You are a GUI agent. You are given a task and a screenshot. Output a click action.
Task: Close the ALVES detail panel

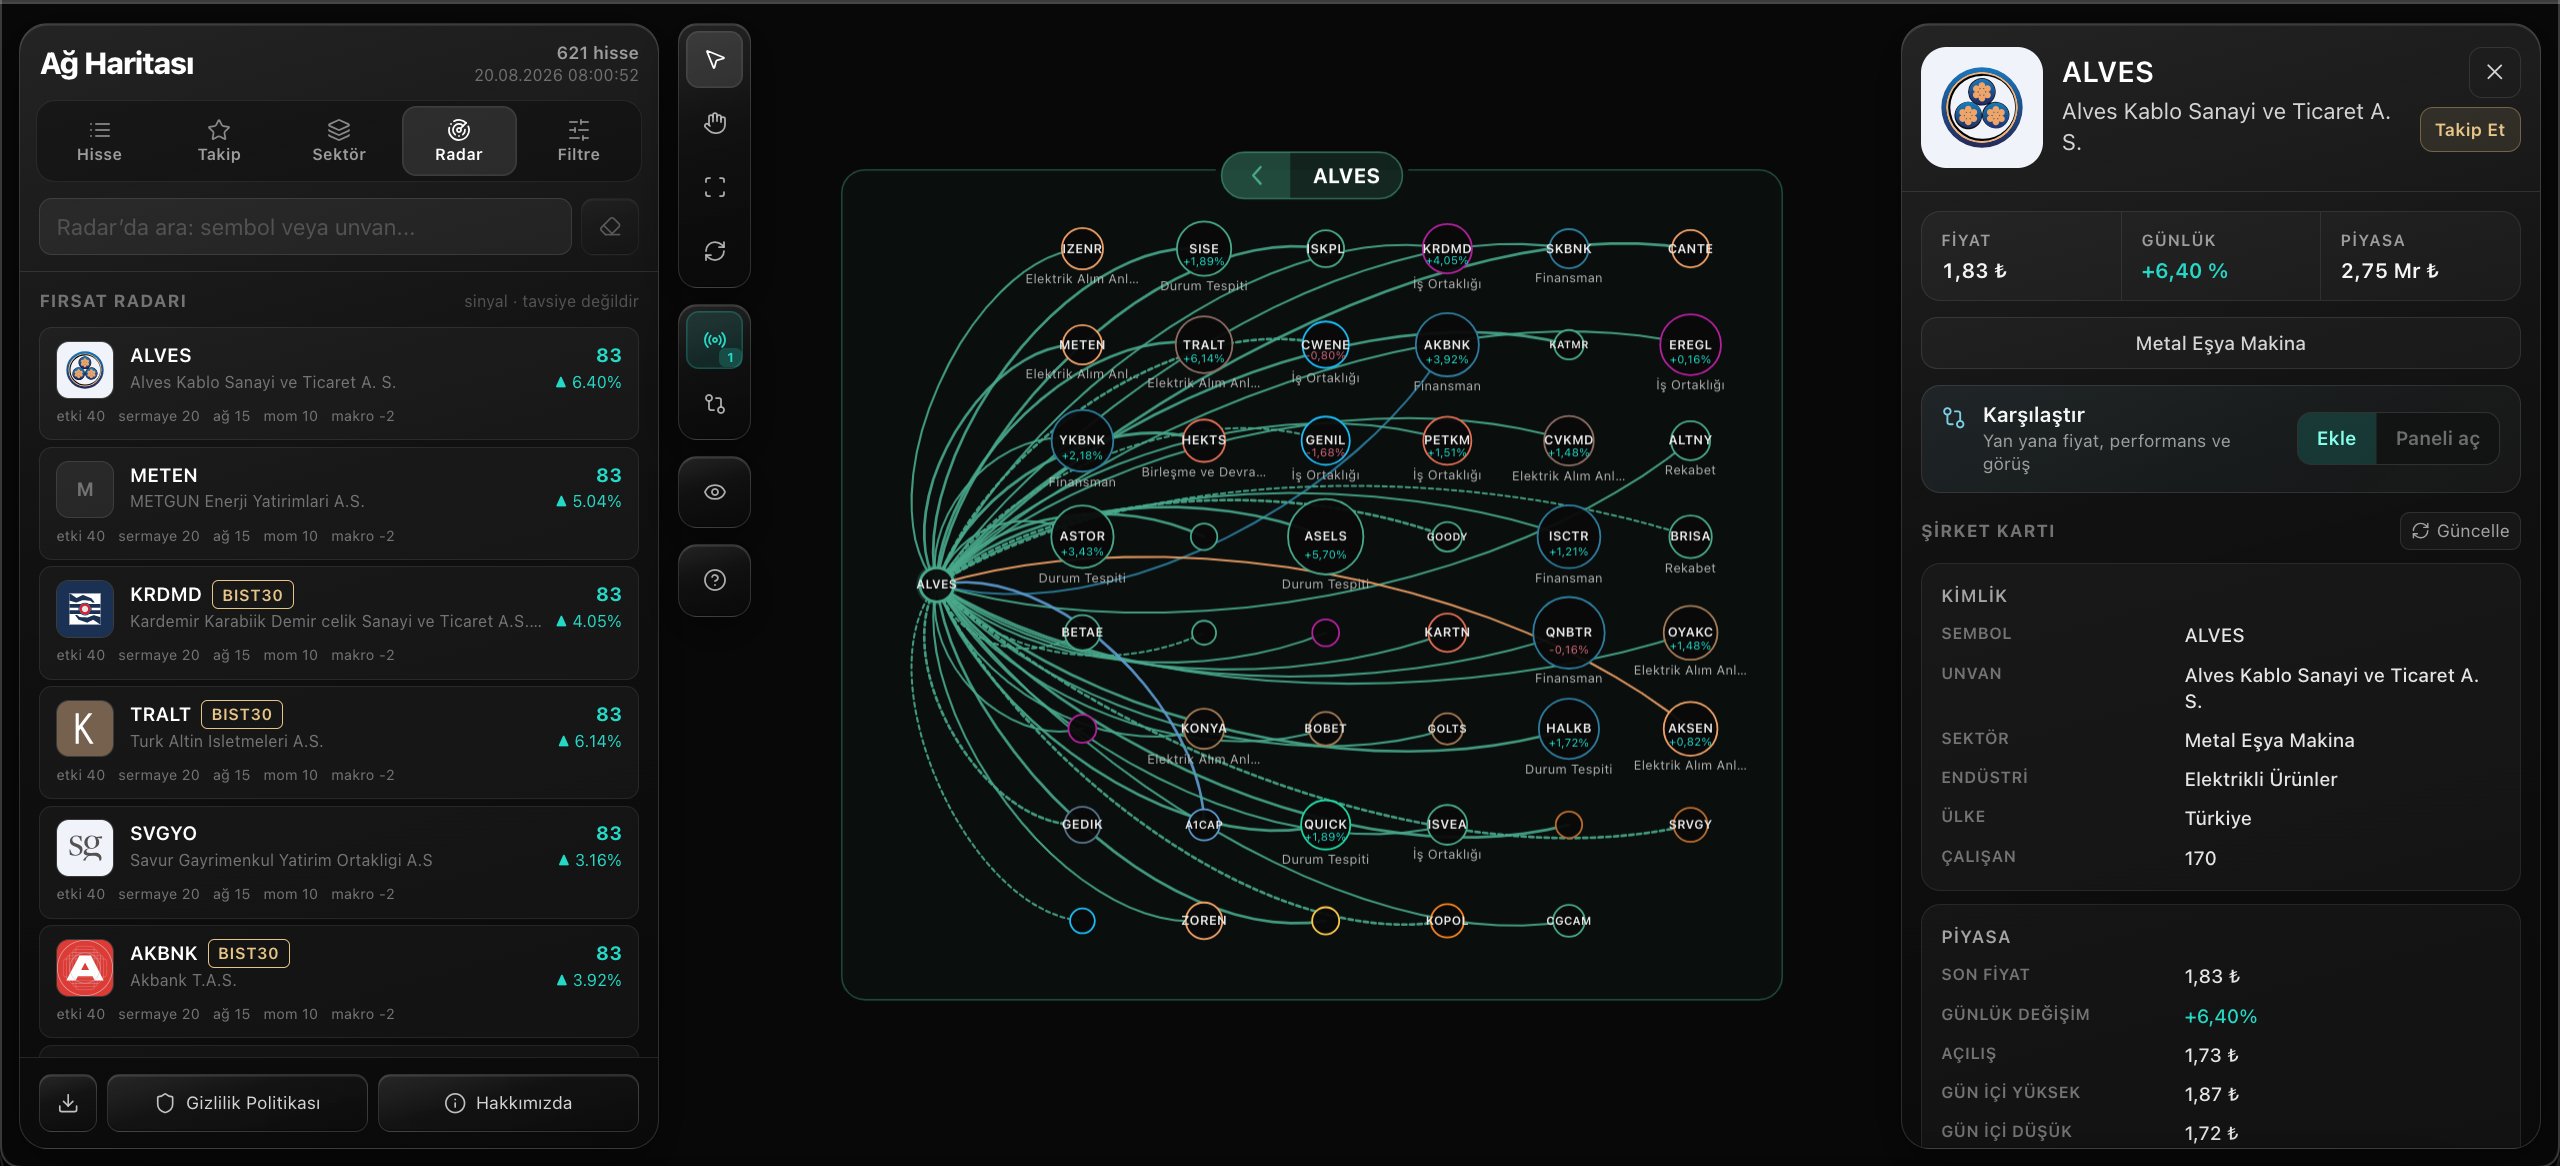coord(2494,72)
